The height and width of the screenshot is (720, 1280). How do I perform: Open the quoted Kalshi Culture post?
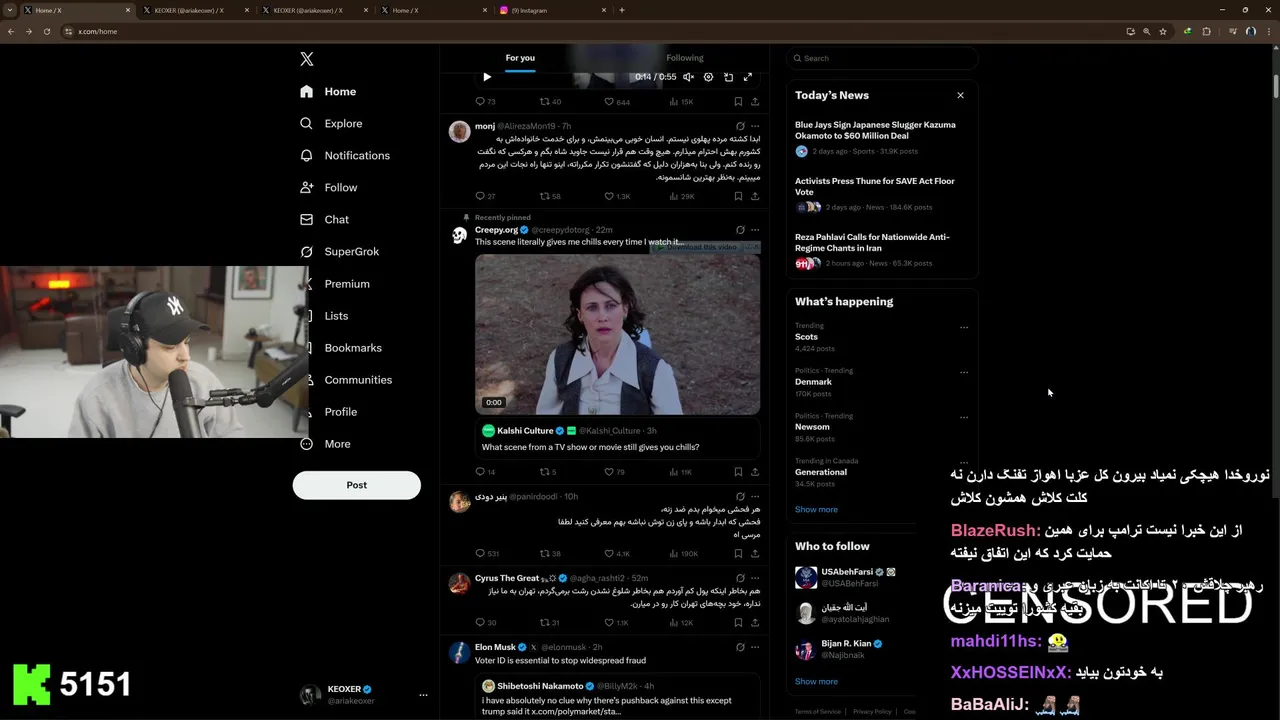617,439
